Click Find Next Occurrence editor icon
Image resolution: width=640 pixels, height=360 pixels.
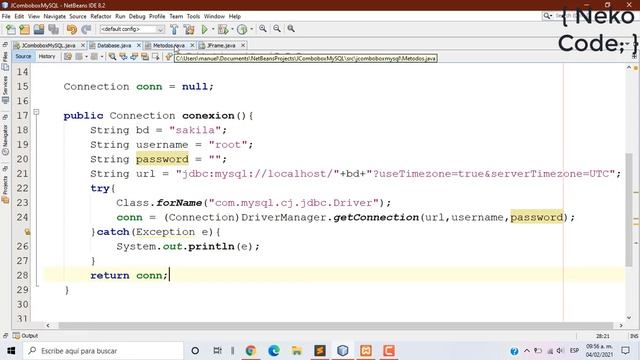click(x=134, y=57)
